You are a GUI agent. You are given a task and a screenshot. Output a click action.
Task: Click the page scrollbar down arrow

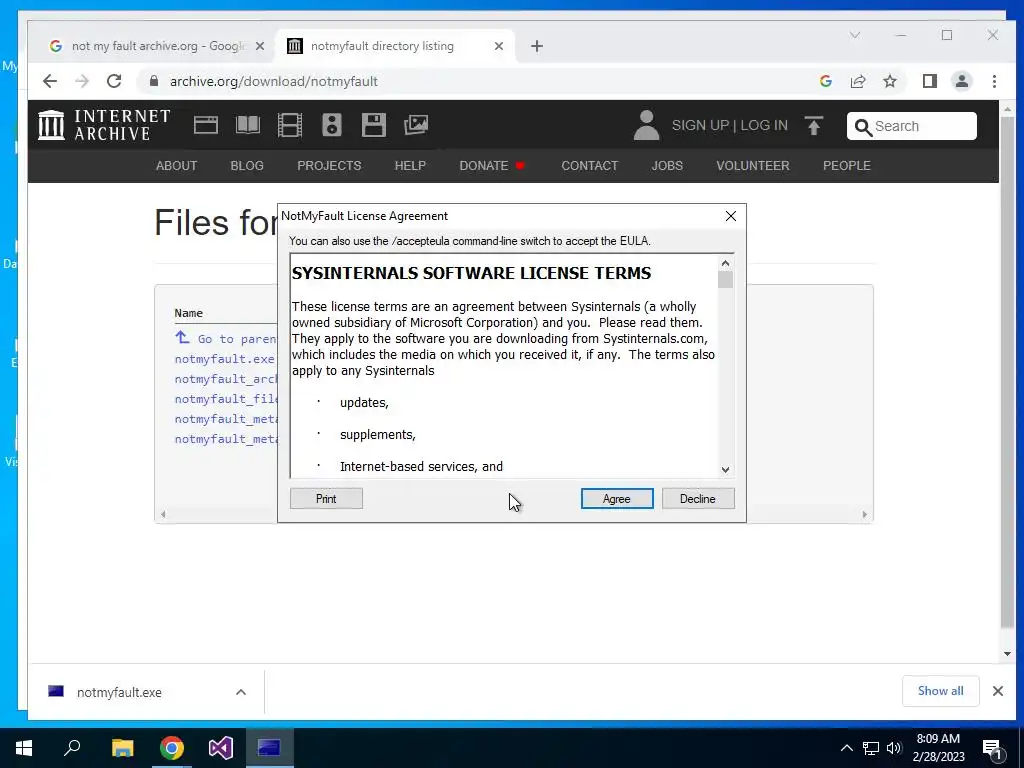pos(1007,654)
